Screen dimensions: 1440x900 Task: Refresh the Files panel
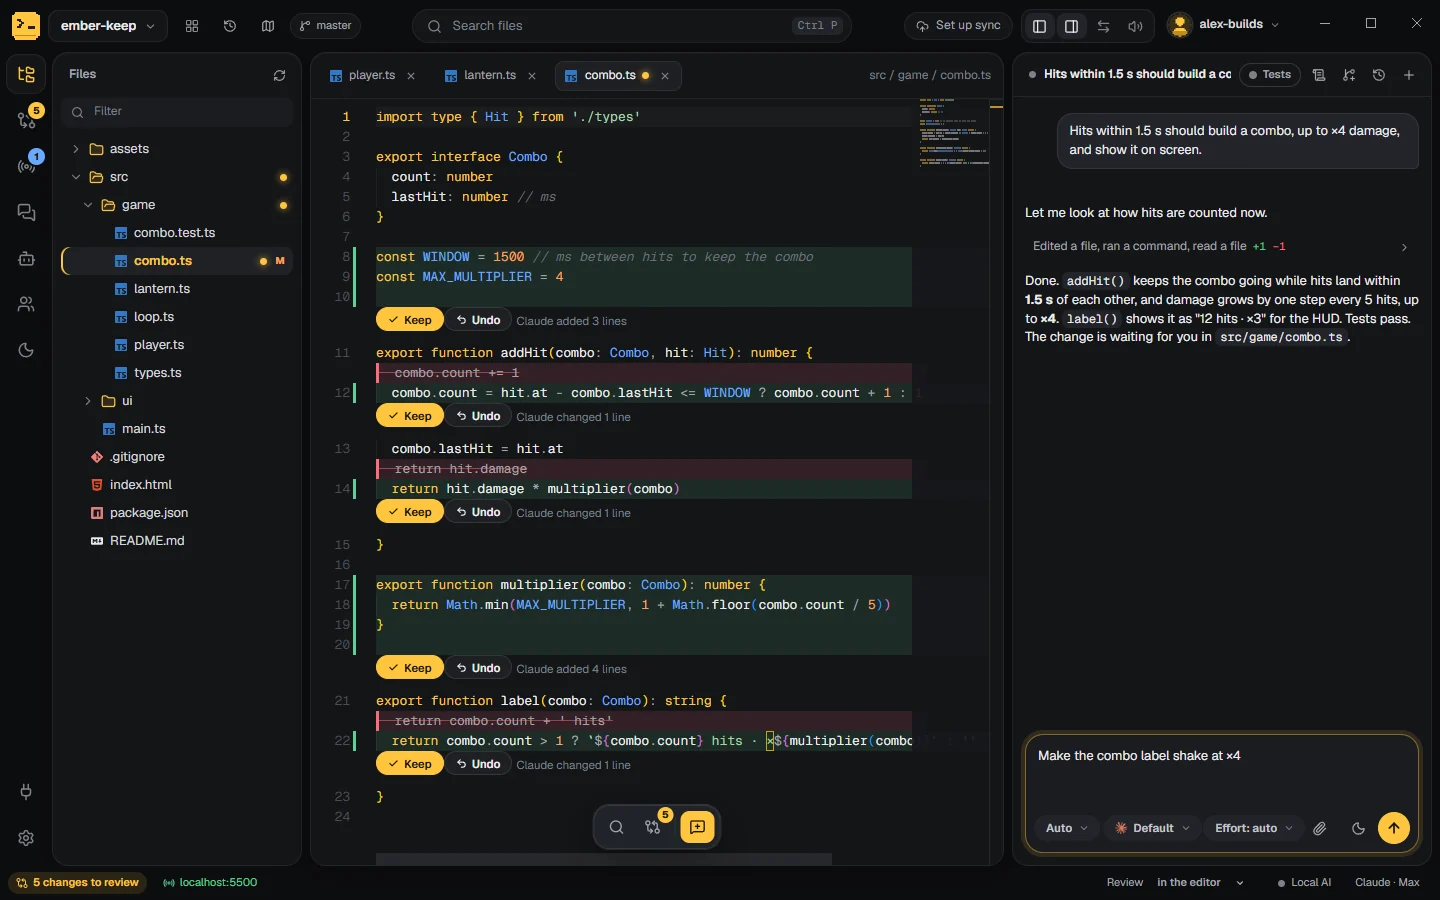[279, 75]
